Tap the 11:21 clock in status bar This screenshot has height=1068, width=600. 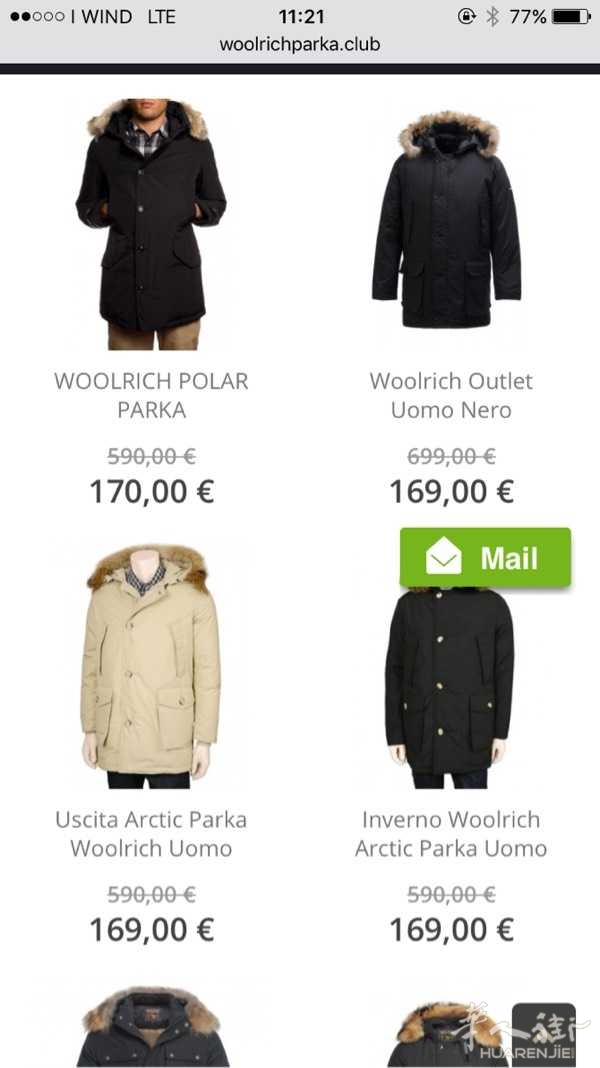click(x=300, y=16)
